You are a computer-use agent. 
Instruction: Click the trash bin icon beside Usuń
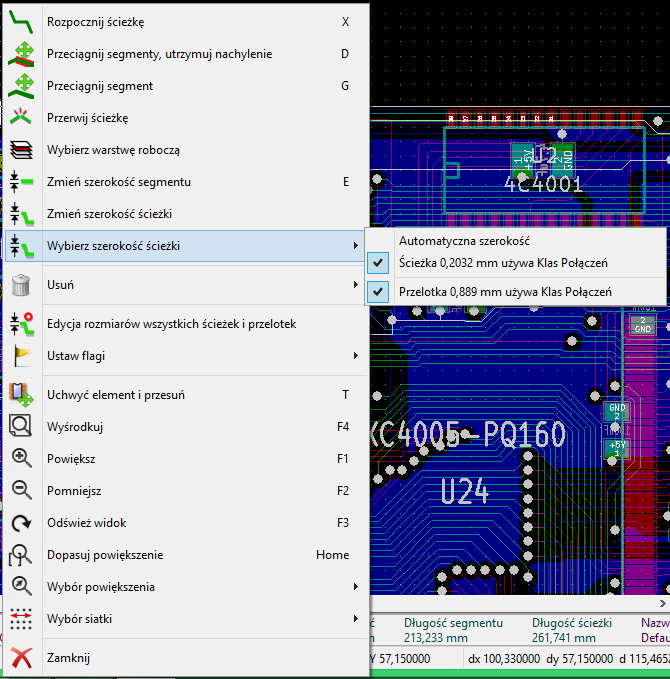21,285
